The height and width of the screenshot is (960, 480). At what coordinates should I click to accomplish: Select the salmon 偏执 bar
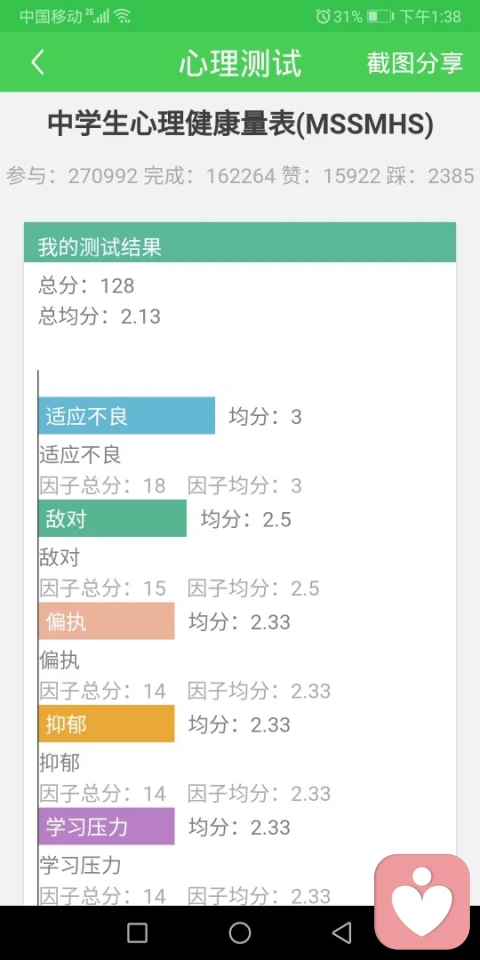coord(107,621)
